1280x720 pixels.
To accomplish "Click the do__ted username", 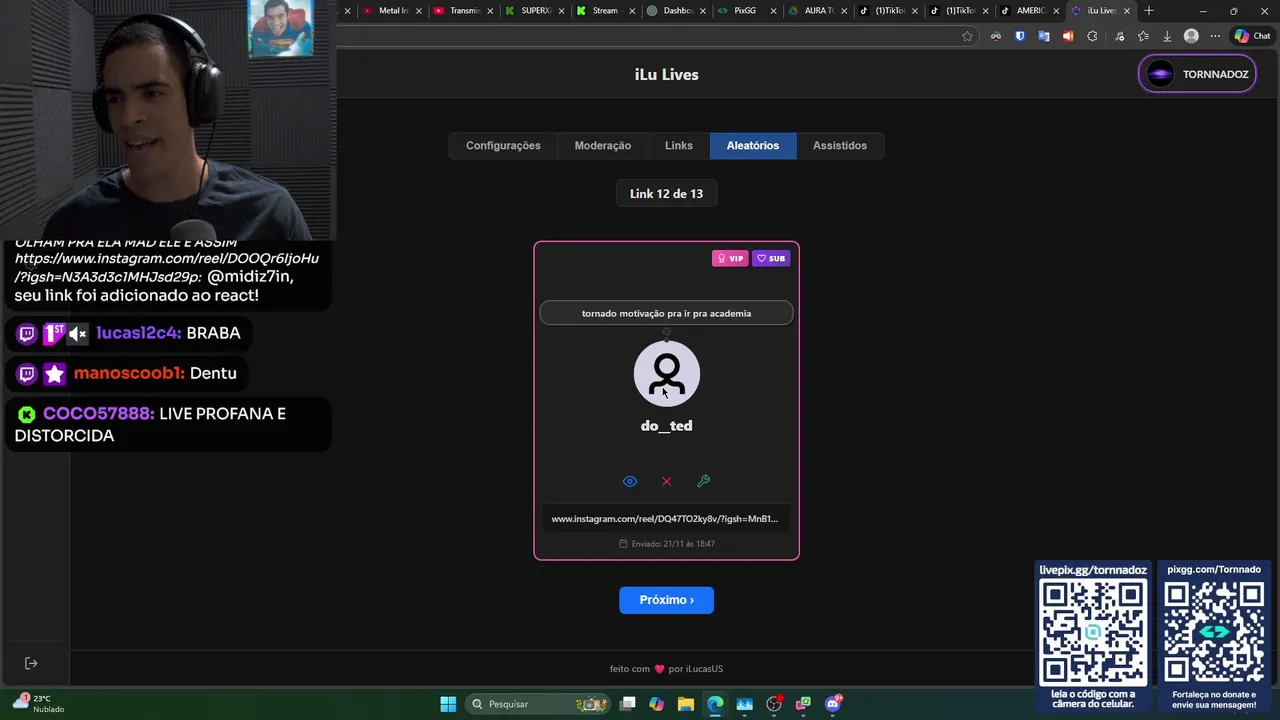I will tap(667, 426).
